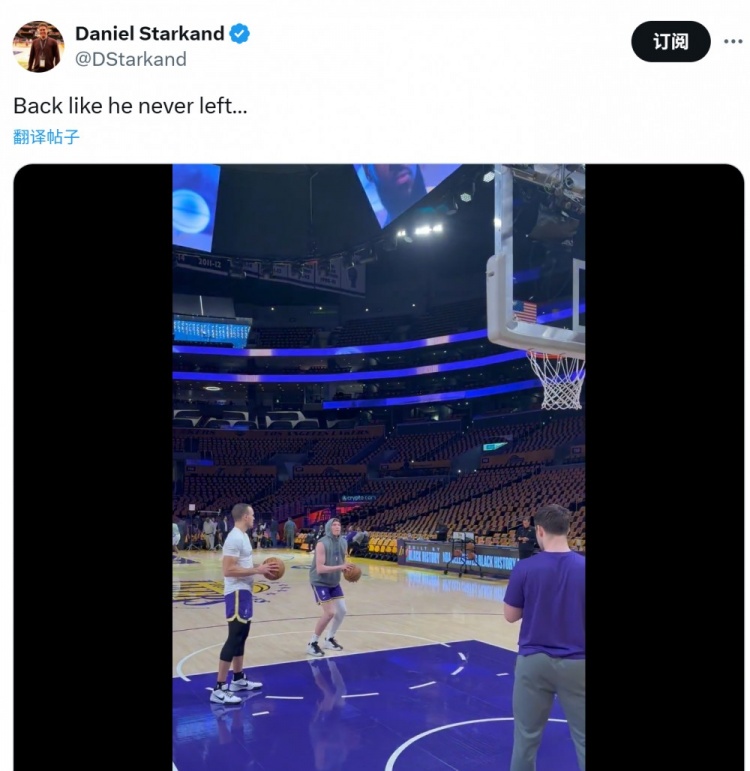Image resolution: width=750 pixels, height=771 pixels.
Task: Open the more options ellipsis menu
Action: coord(733,41)
